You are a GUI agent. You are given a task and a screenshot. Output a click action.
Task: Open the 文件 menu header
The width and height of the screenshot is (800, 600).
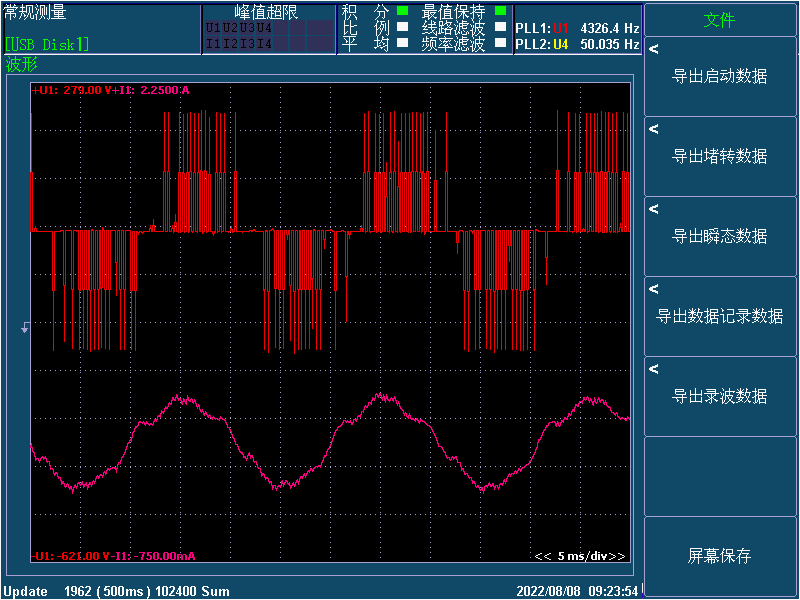tap(719, 20)
